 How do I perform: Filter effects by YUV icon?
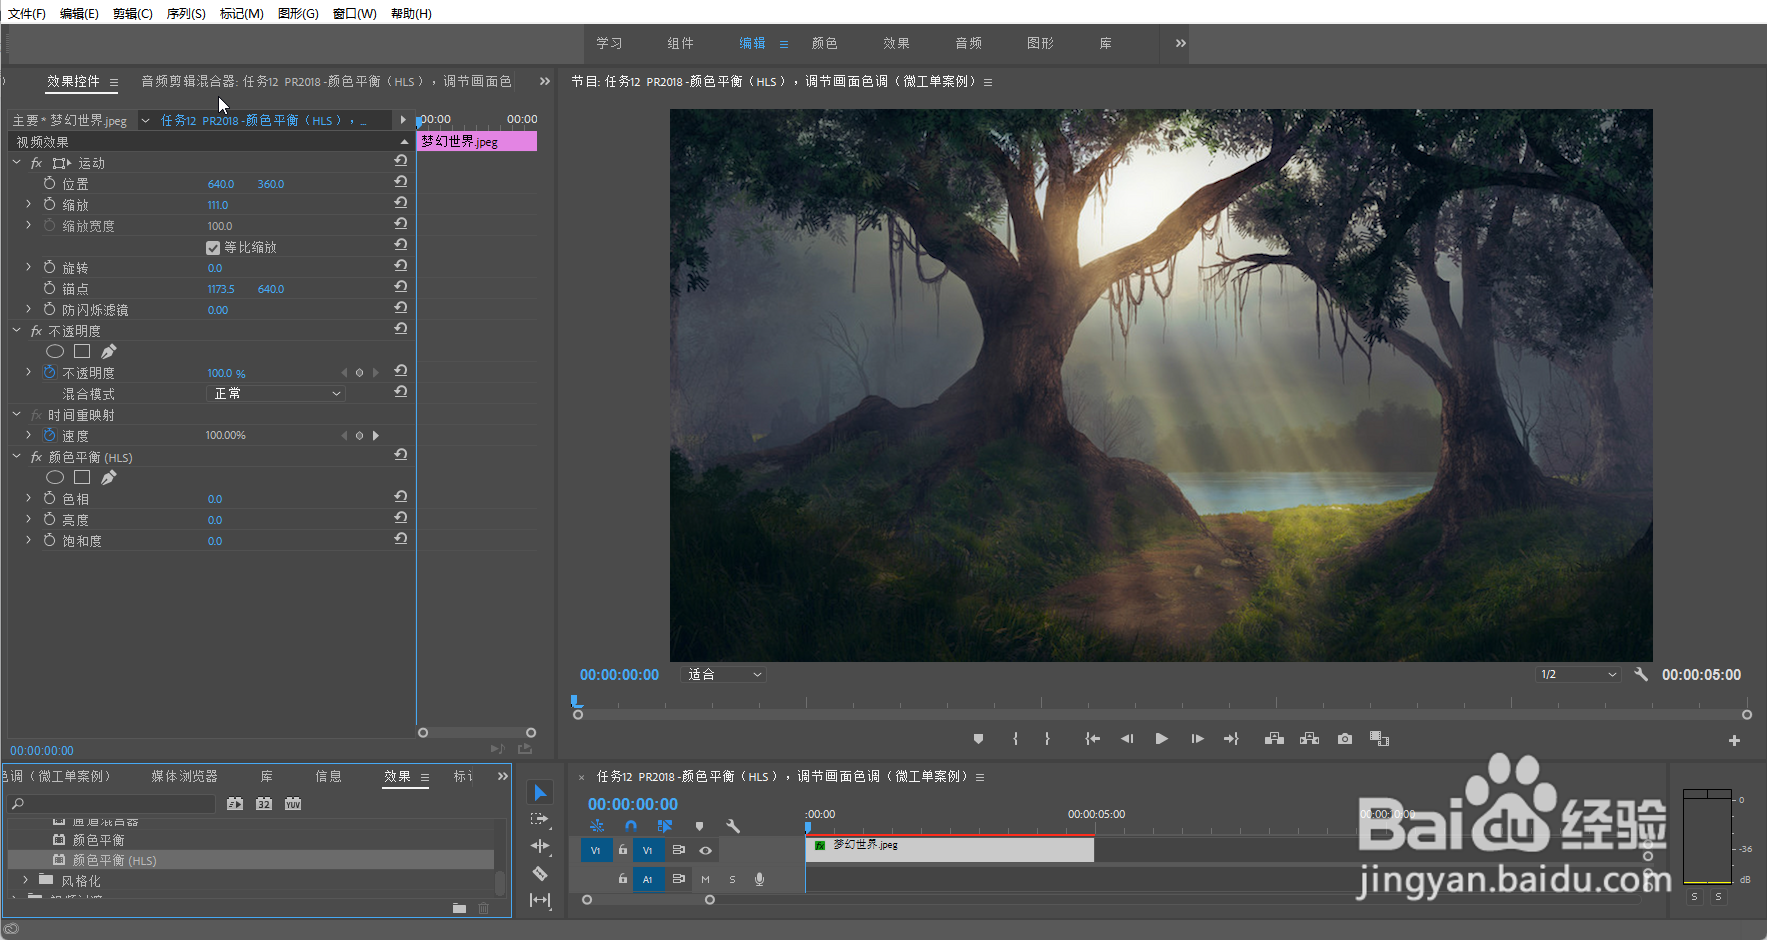[x=293, y=804]
